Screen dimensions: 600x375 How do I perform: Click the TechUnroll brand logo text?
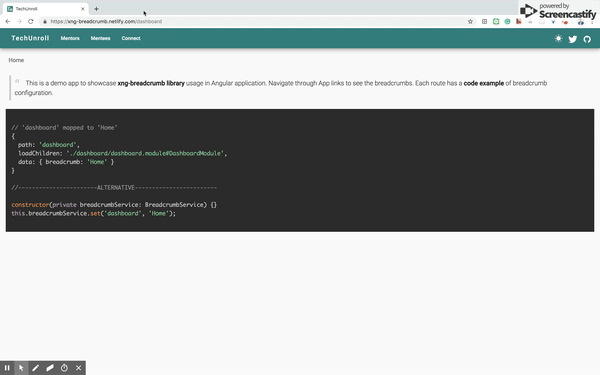(x=30, y=38)
